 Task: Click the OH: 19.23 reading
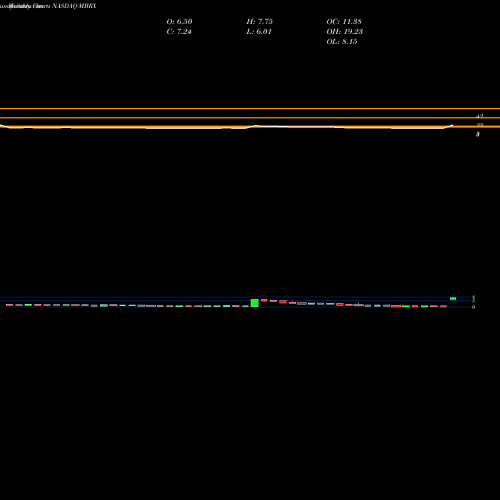[345, 31]
